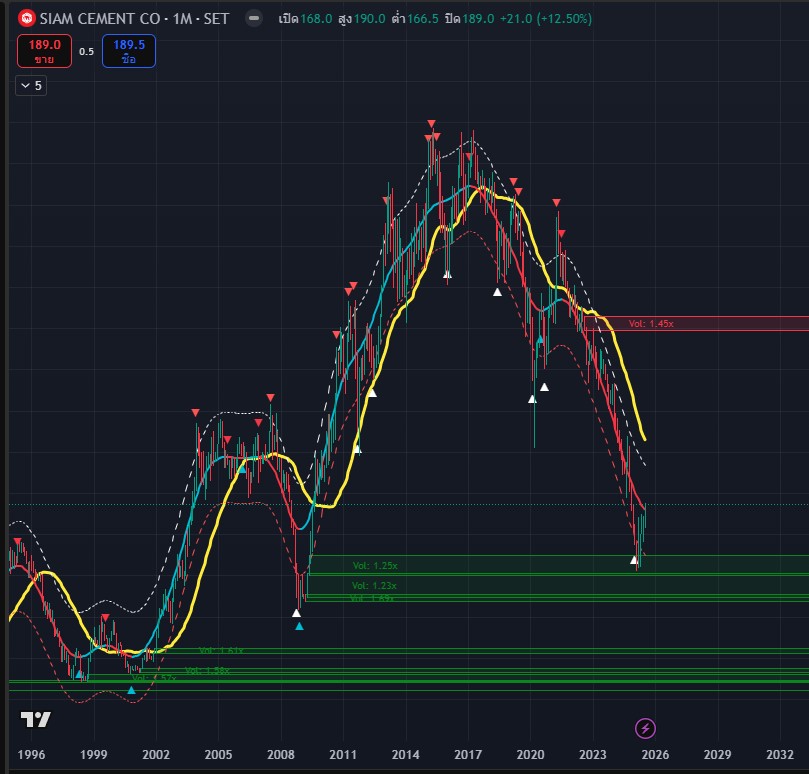
Task: Expand the indicators legend showing 5
Action: (x=31, y=86)
